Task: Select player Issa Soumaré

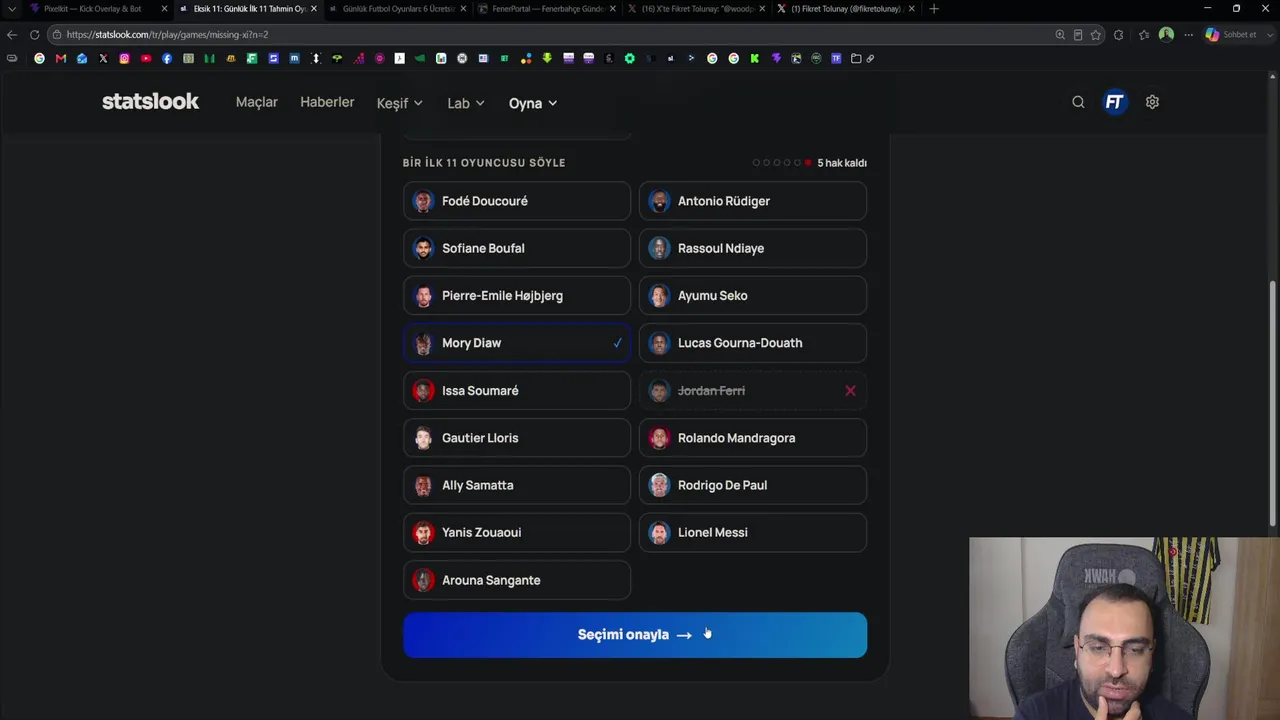Action: point(517,391)
